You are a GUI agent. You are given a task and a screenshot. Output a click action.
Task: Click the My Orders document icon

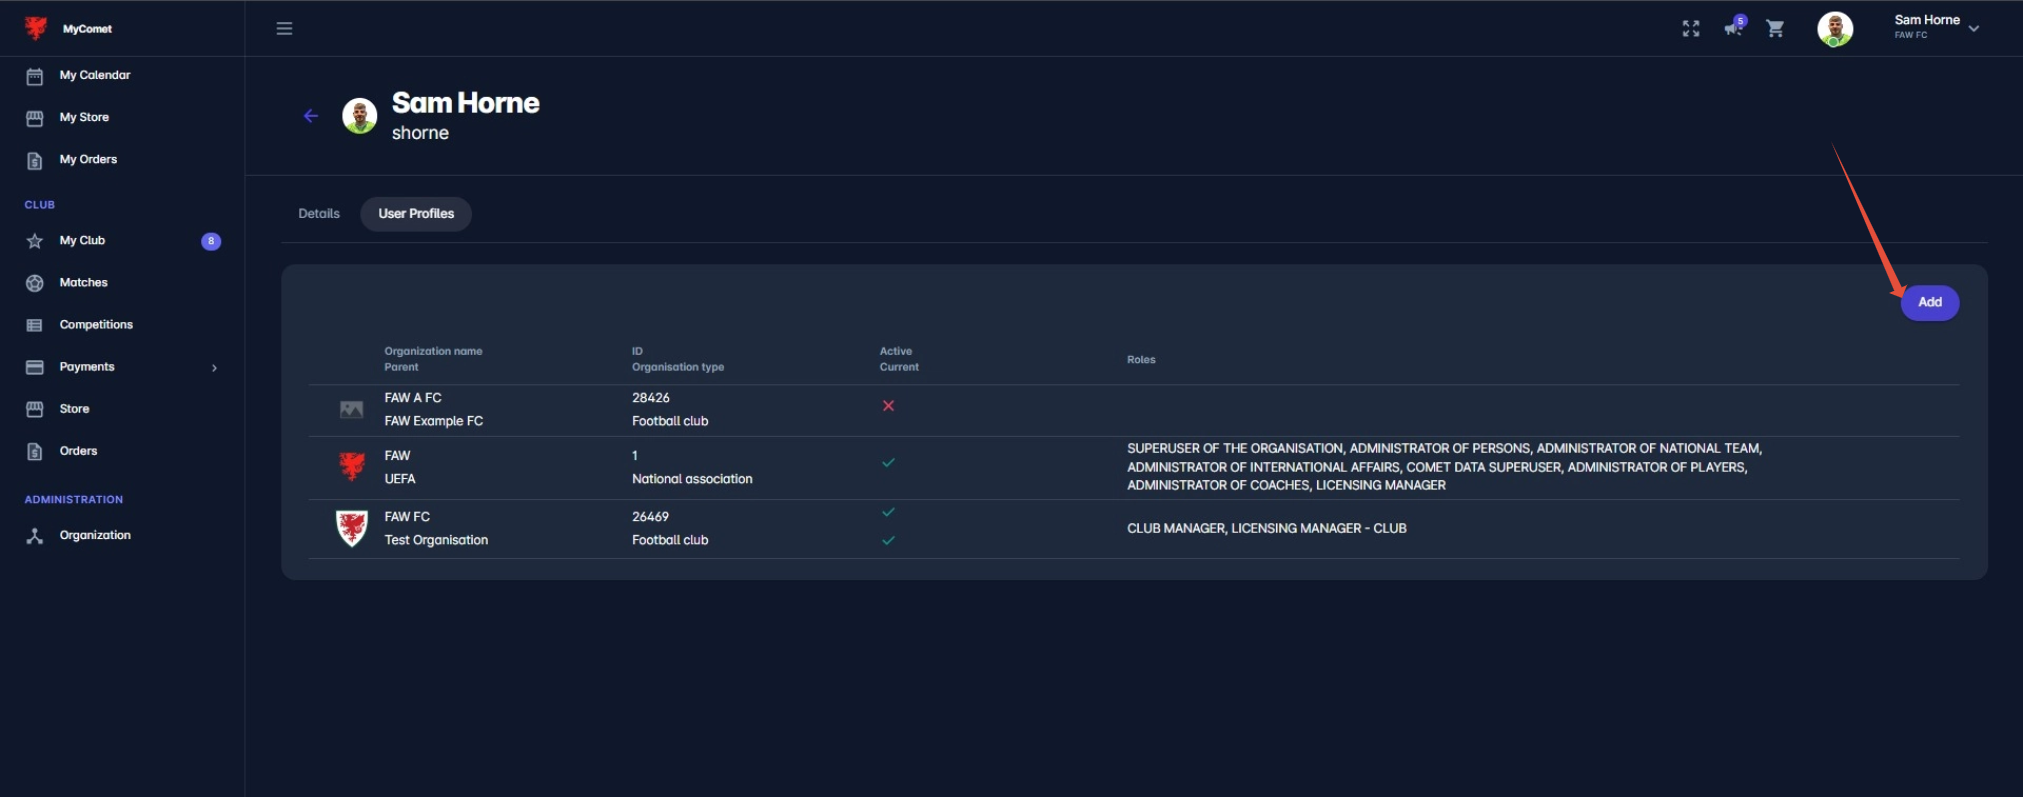point(35,160)
